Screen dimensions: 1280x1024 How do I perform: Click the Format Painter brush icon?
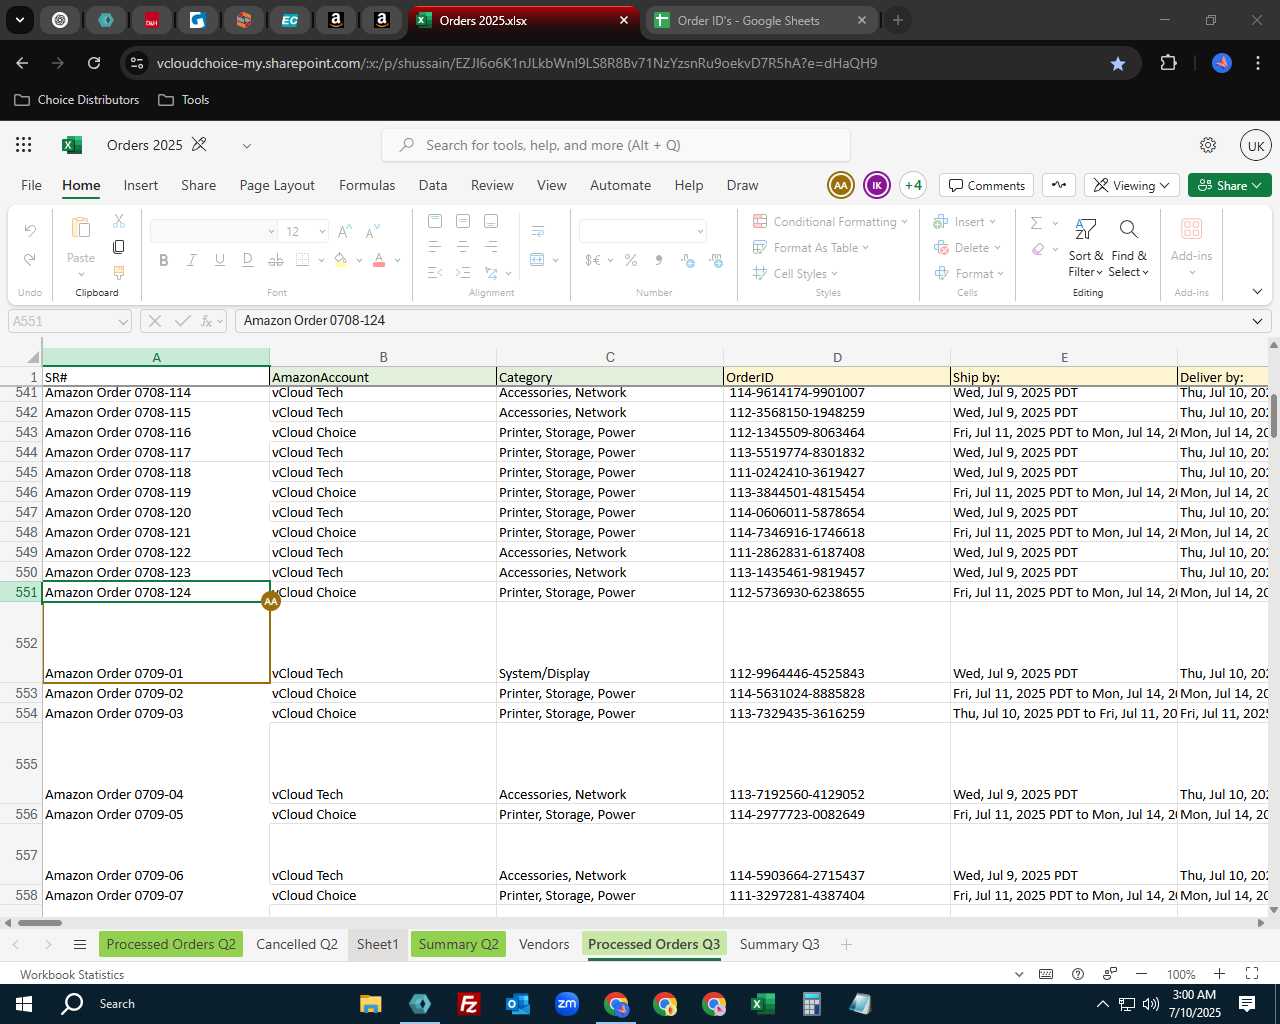click(119, 272)
